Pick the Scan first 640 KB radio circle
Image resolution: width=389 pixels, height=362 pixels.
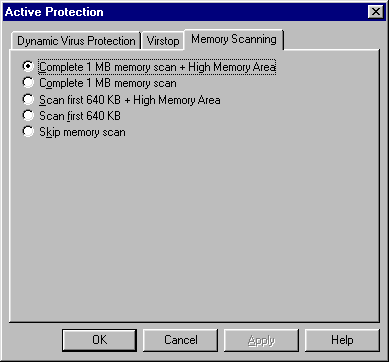pyautogui.click(x=28, y=115)
